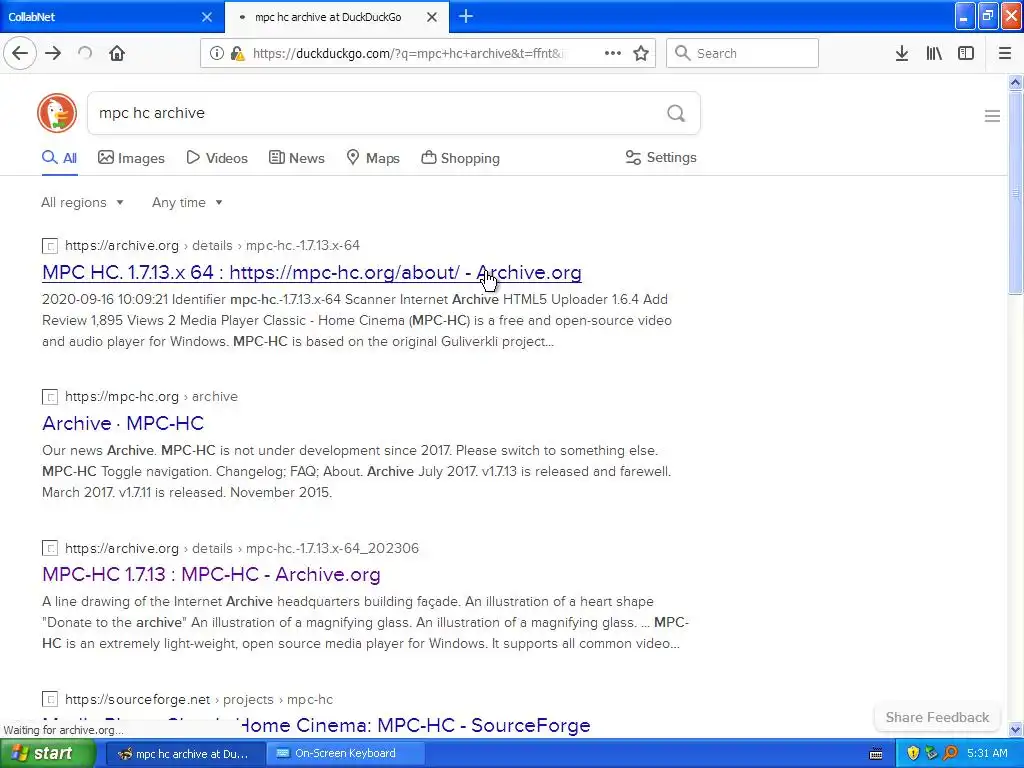The height and width of the screenshot is (768, 1024).
Task: Click the keyboard icon in taskbar tray
Action: coord(876,754)
